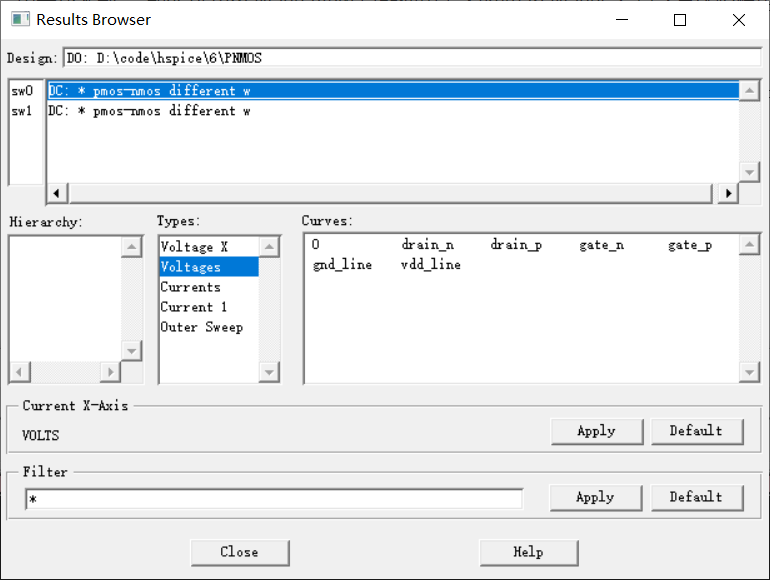Select the sw0 entry in the sweep list

click(22, 91)
